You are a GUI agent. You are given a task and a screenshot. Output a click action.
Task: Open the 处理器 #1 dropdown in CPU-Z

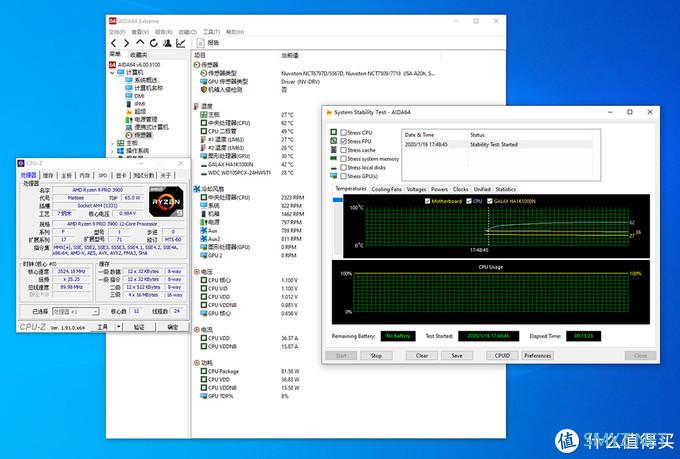(x=76, y=311)
